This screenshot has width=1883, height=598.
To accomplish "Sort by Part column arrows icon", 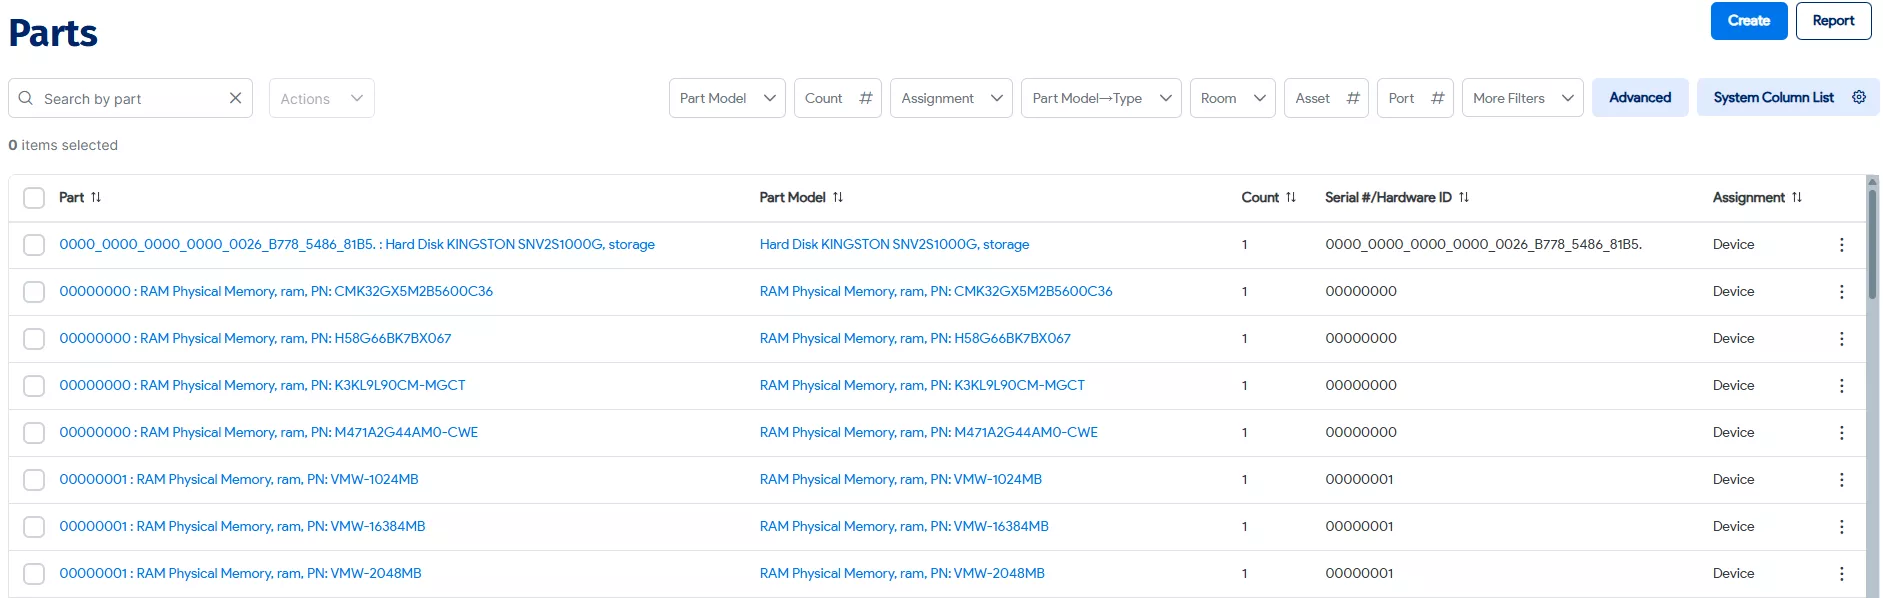I will tap(96, 198).
